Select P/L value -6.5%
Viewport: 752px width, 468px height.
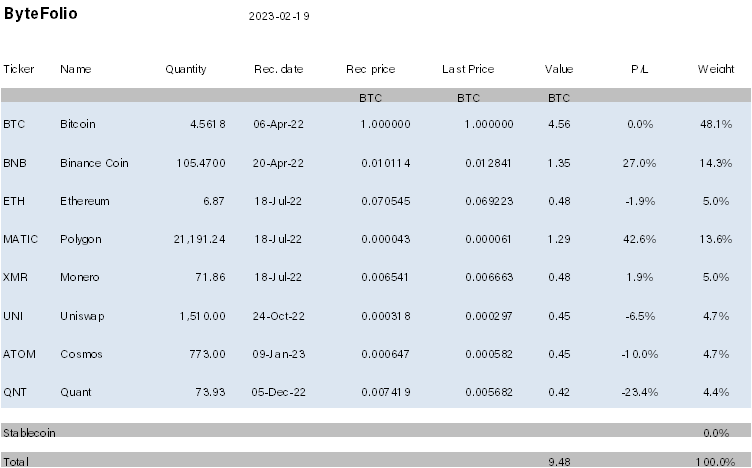click(x=640, y=316)
